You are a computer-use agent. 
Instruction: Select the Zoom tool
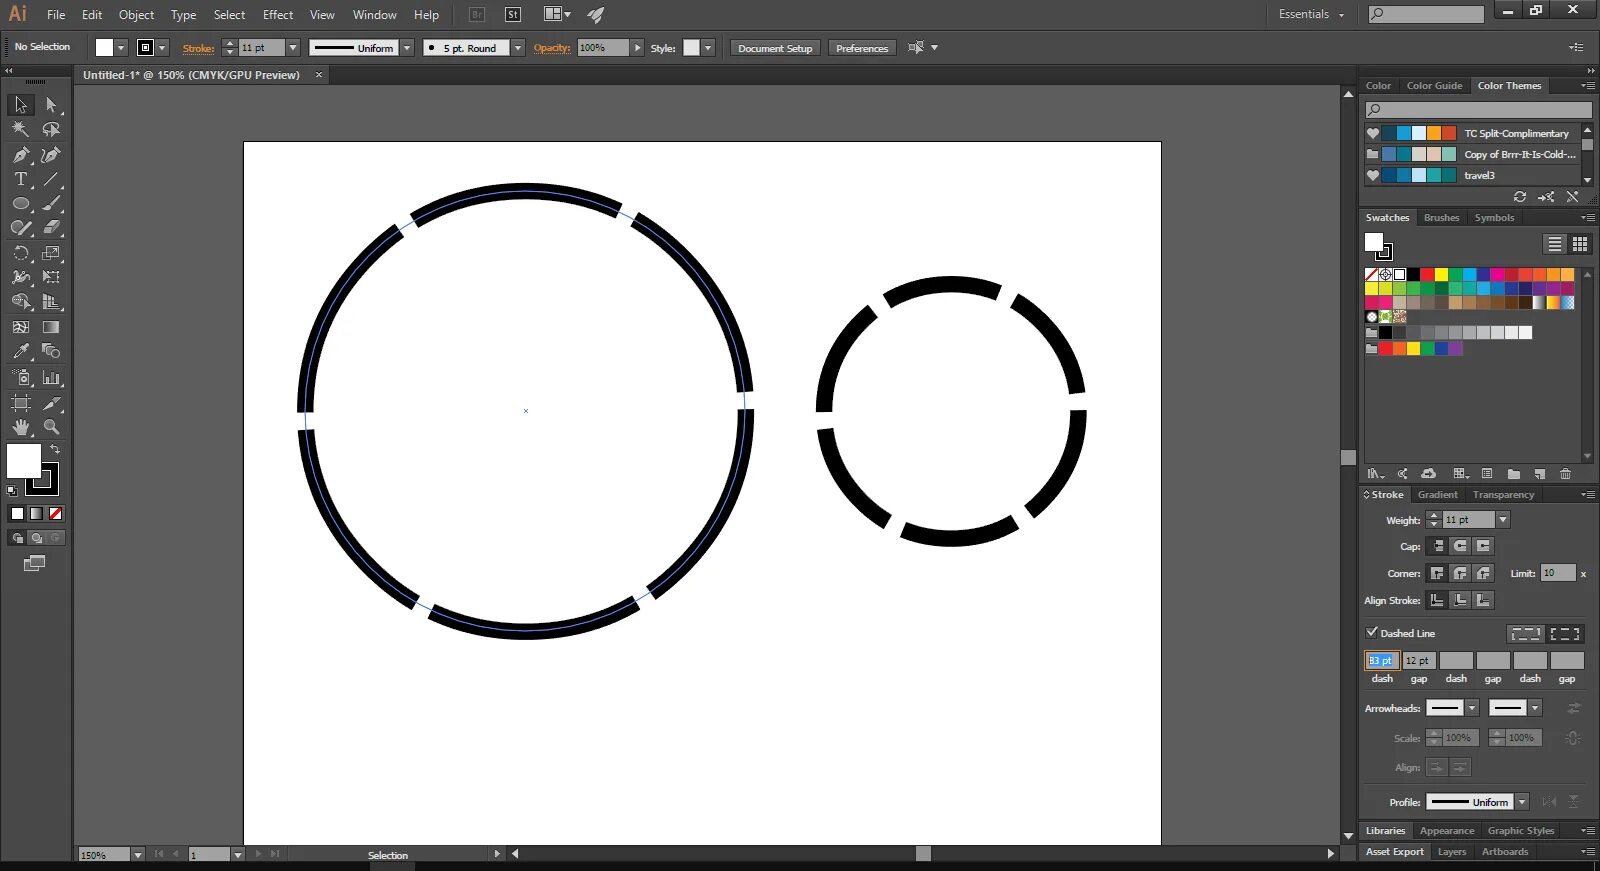click(x=51, y=427)
